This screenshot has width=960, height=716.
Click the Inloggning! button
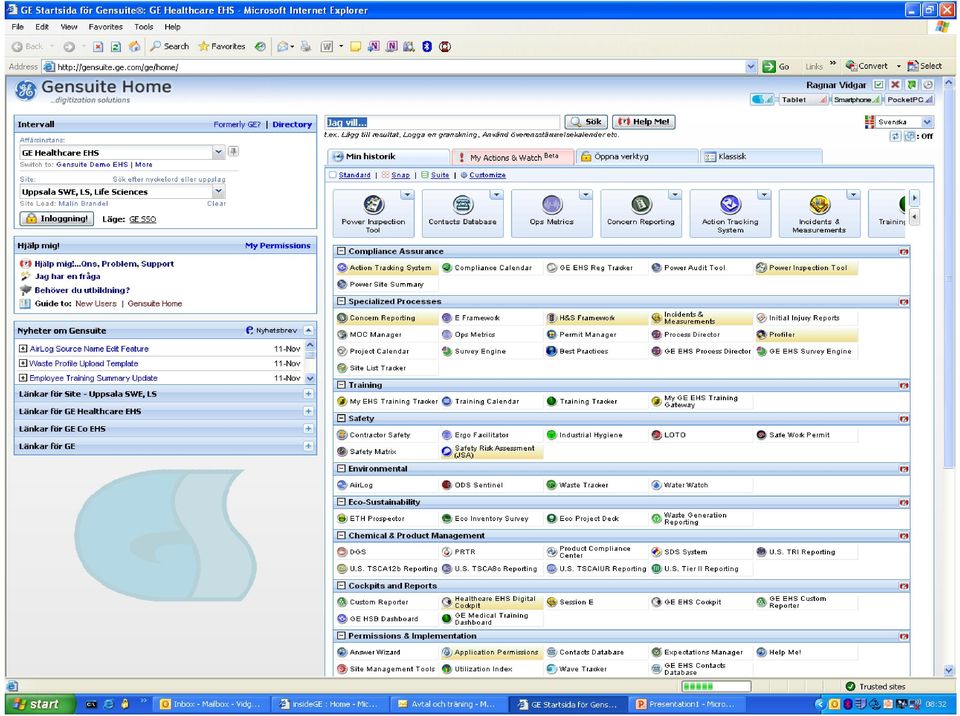[57, 219]
